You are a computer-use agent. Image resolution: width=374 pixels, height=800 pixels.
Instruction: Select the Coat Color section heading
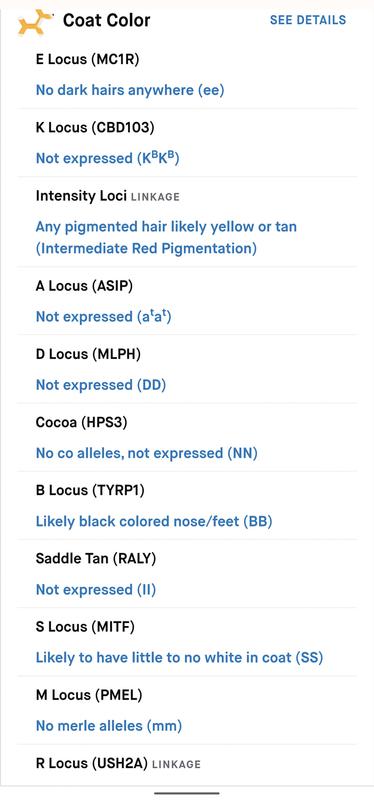[107, 20]
